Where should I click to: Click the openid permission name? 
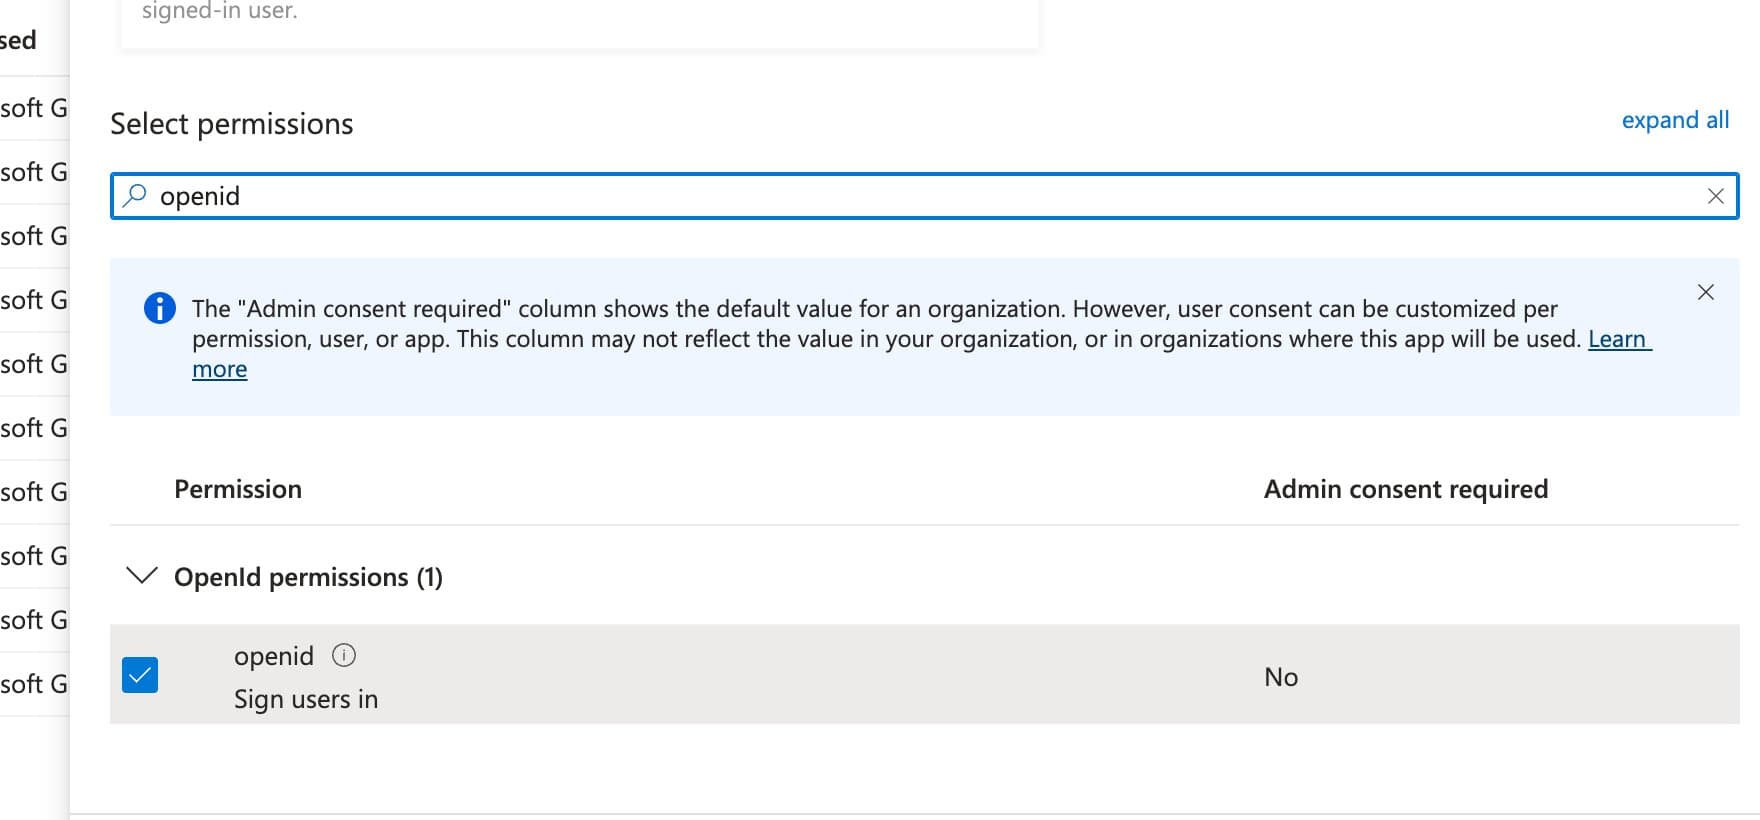pyautogui.click(x=274, y=656)
